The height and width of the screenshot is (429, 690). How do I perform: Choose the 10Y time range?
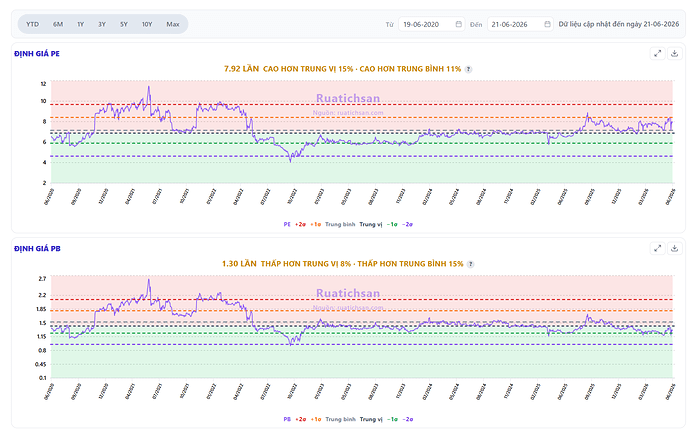point(147,24)
